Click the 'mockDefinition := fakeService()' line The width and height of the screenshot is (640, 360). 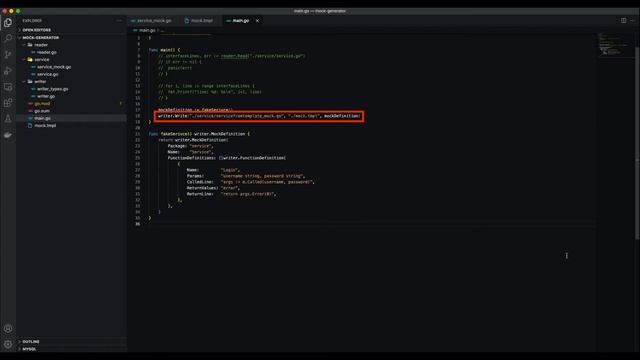point(195,110)
